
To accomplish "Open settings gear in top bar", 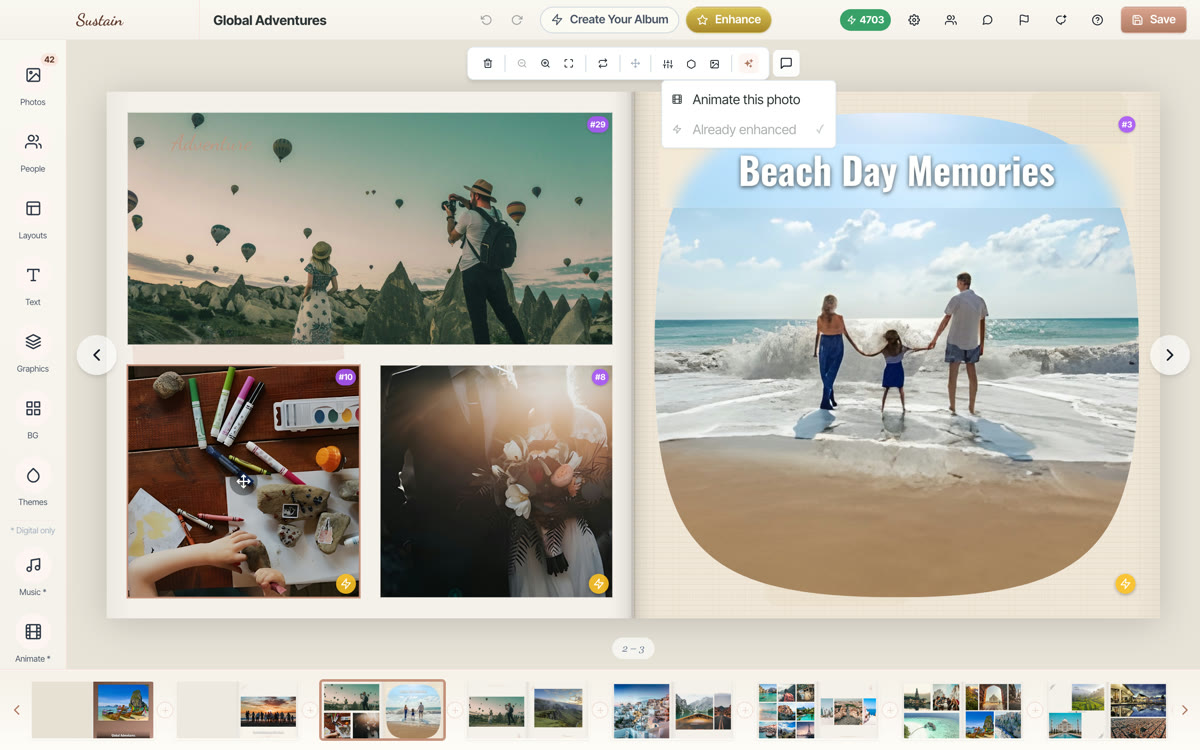I will [x=914, y=20].
